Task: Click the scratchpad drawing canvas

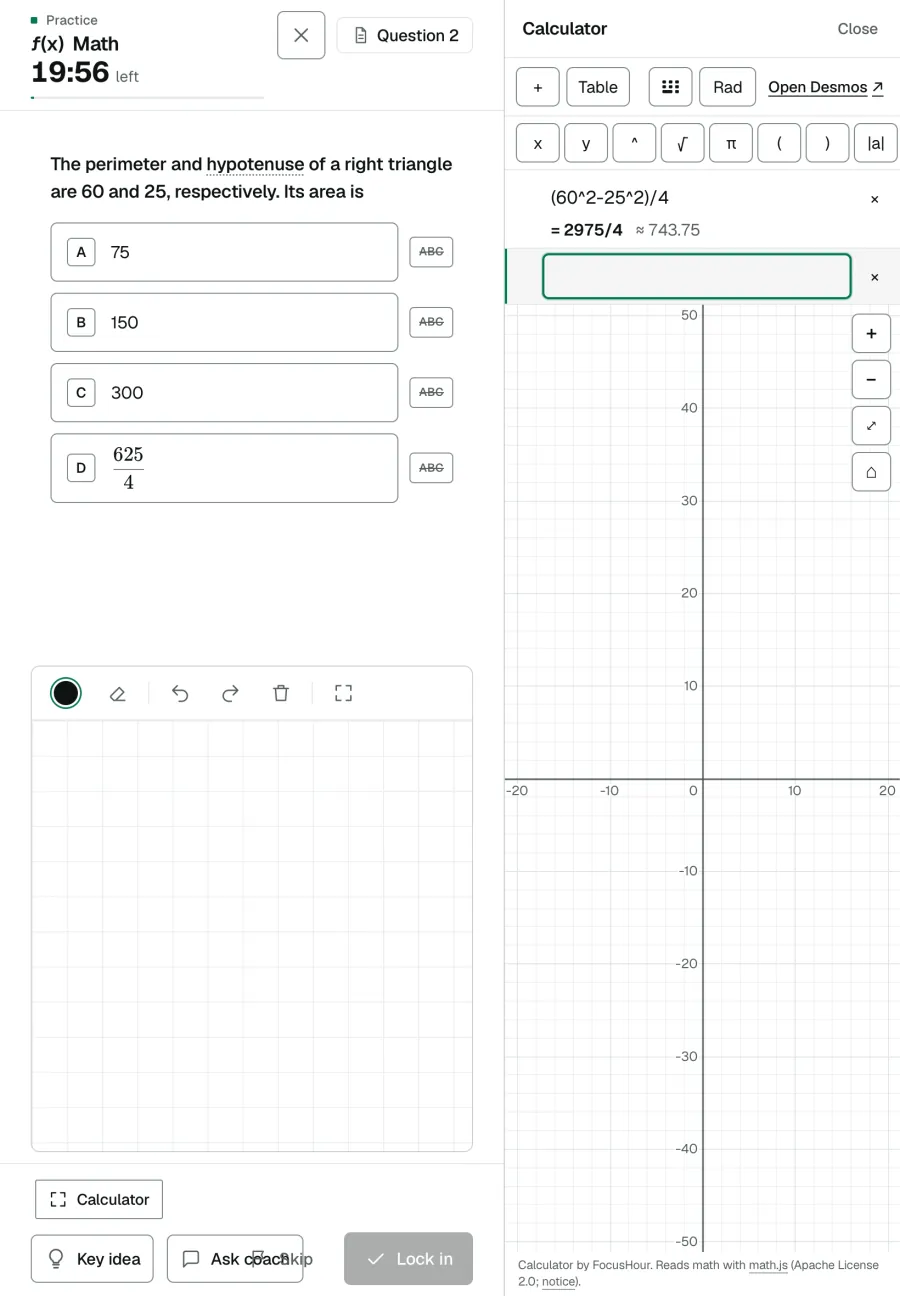Action: 252,935
